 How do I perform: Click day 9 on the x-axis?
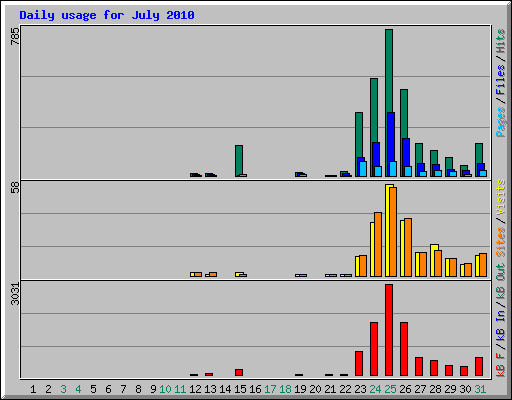coord(153,389)
